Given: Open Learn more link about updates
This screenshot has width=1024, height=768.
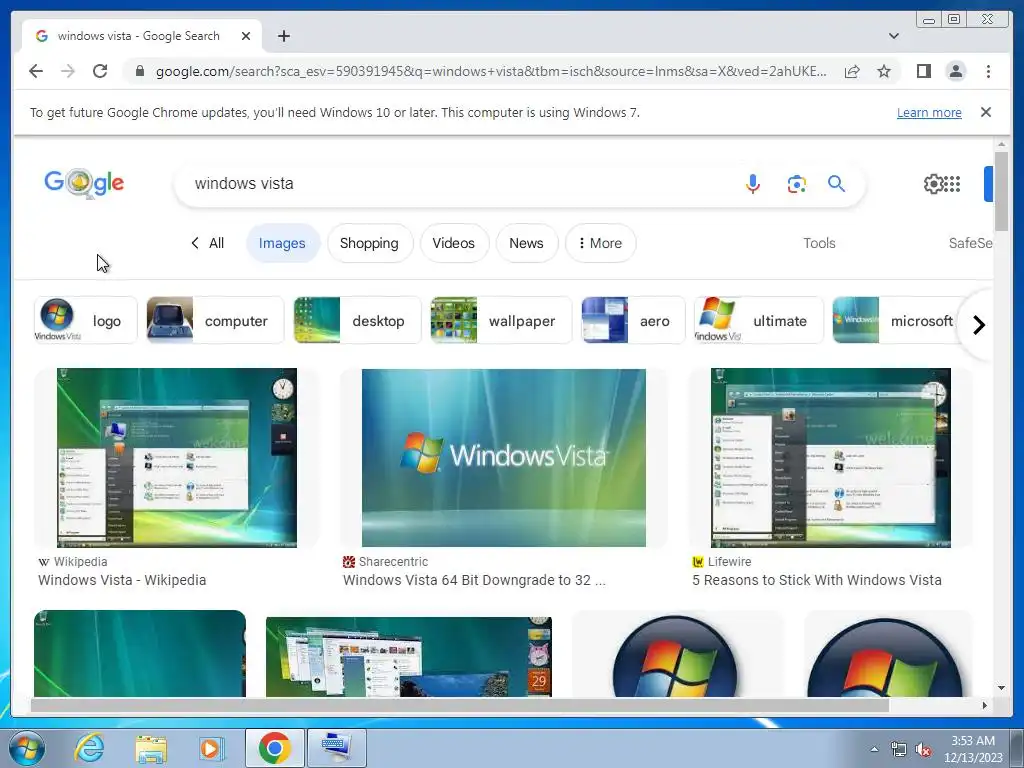Looking at the screenshot, I should [x=929, y=112].
